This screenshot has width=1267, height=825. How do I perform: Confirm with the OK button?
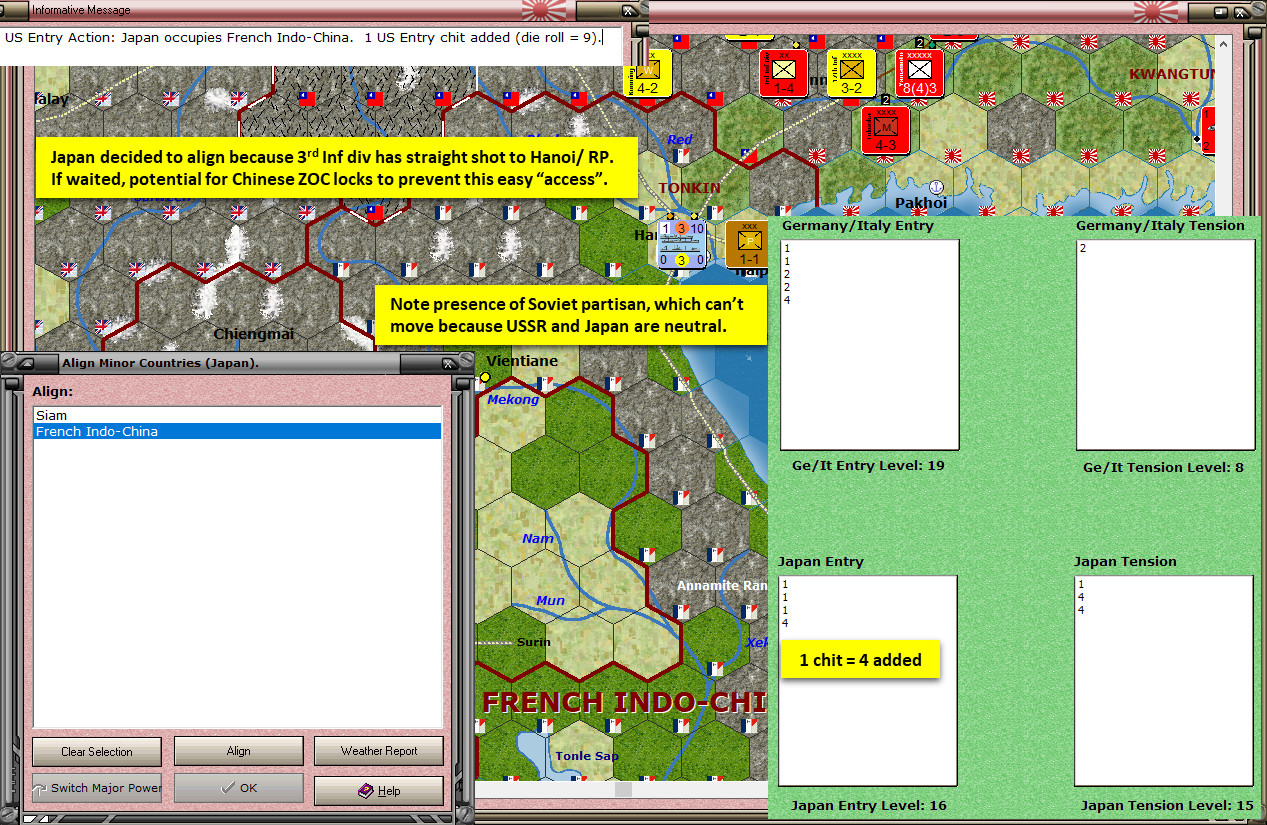pos(238,788)
